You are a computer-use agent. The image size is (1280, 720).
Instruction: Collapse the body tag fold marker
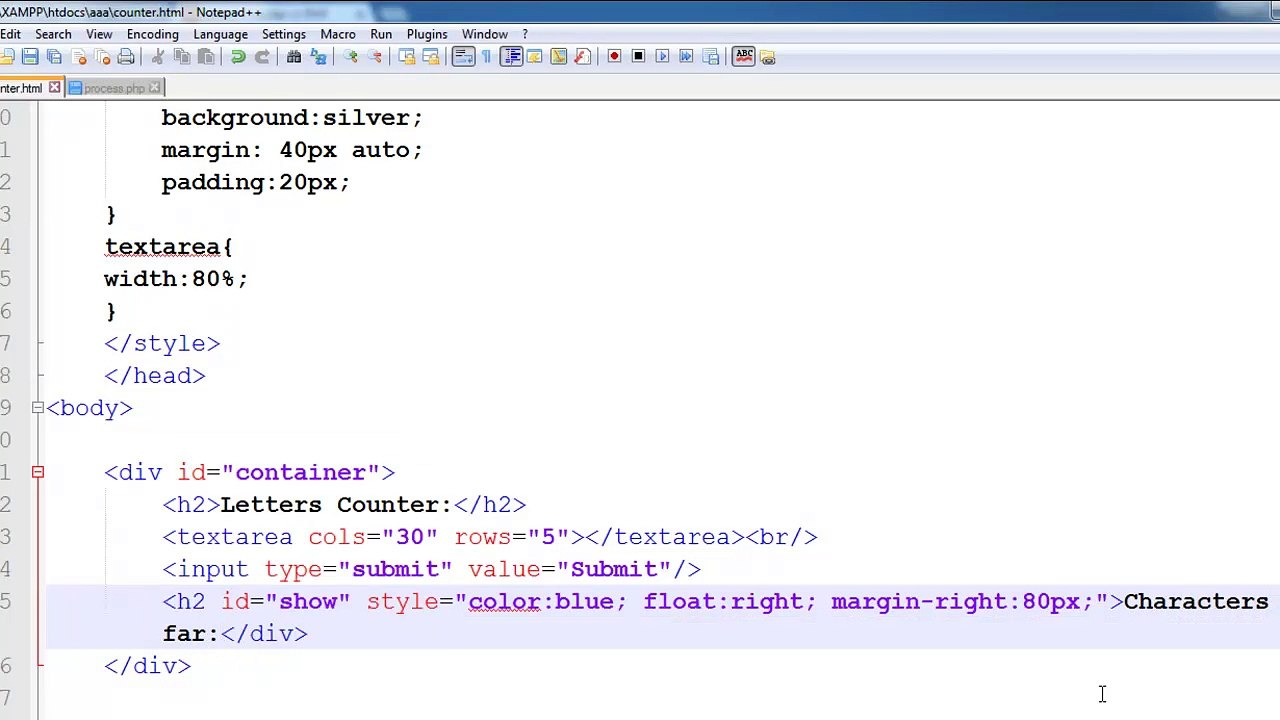37,408
